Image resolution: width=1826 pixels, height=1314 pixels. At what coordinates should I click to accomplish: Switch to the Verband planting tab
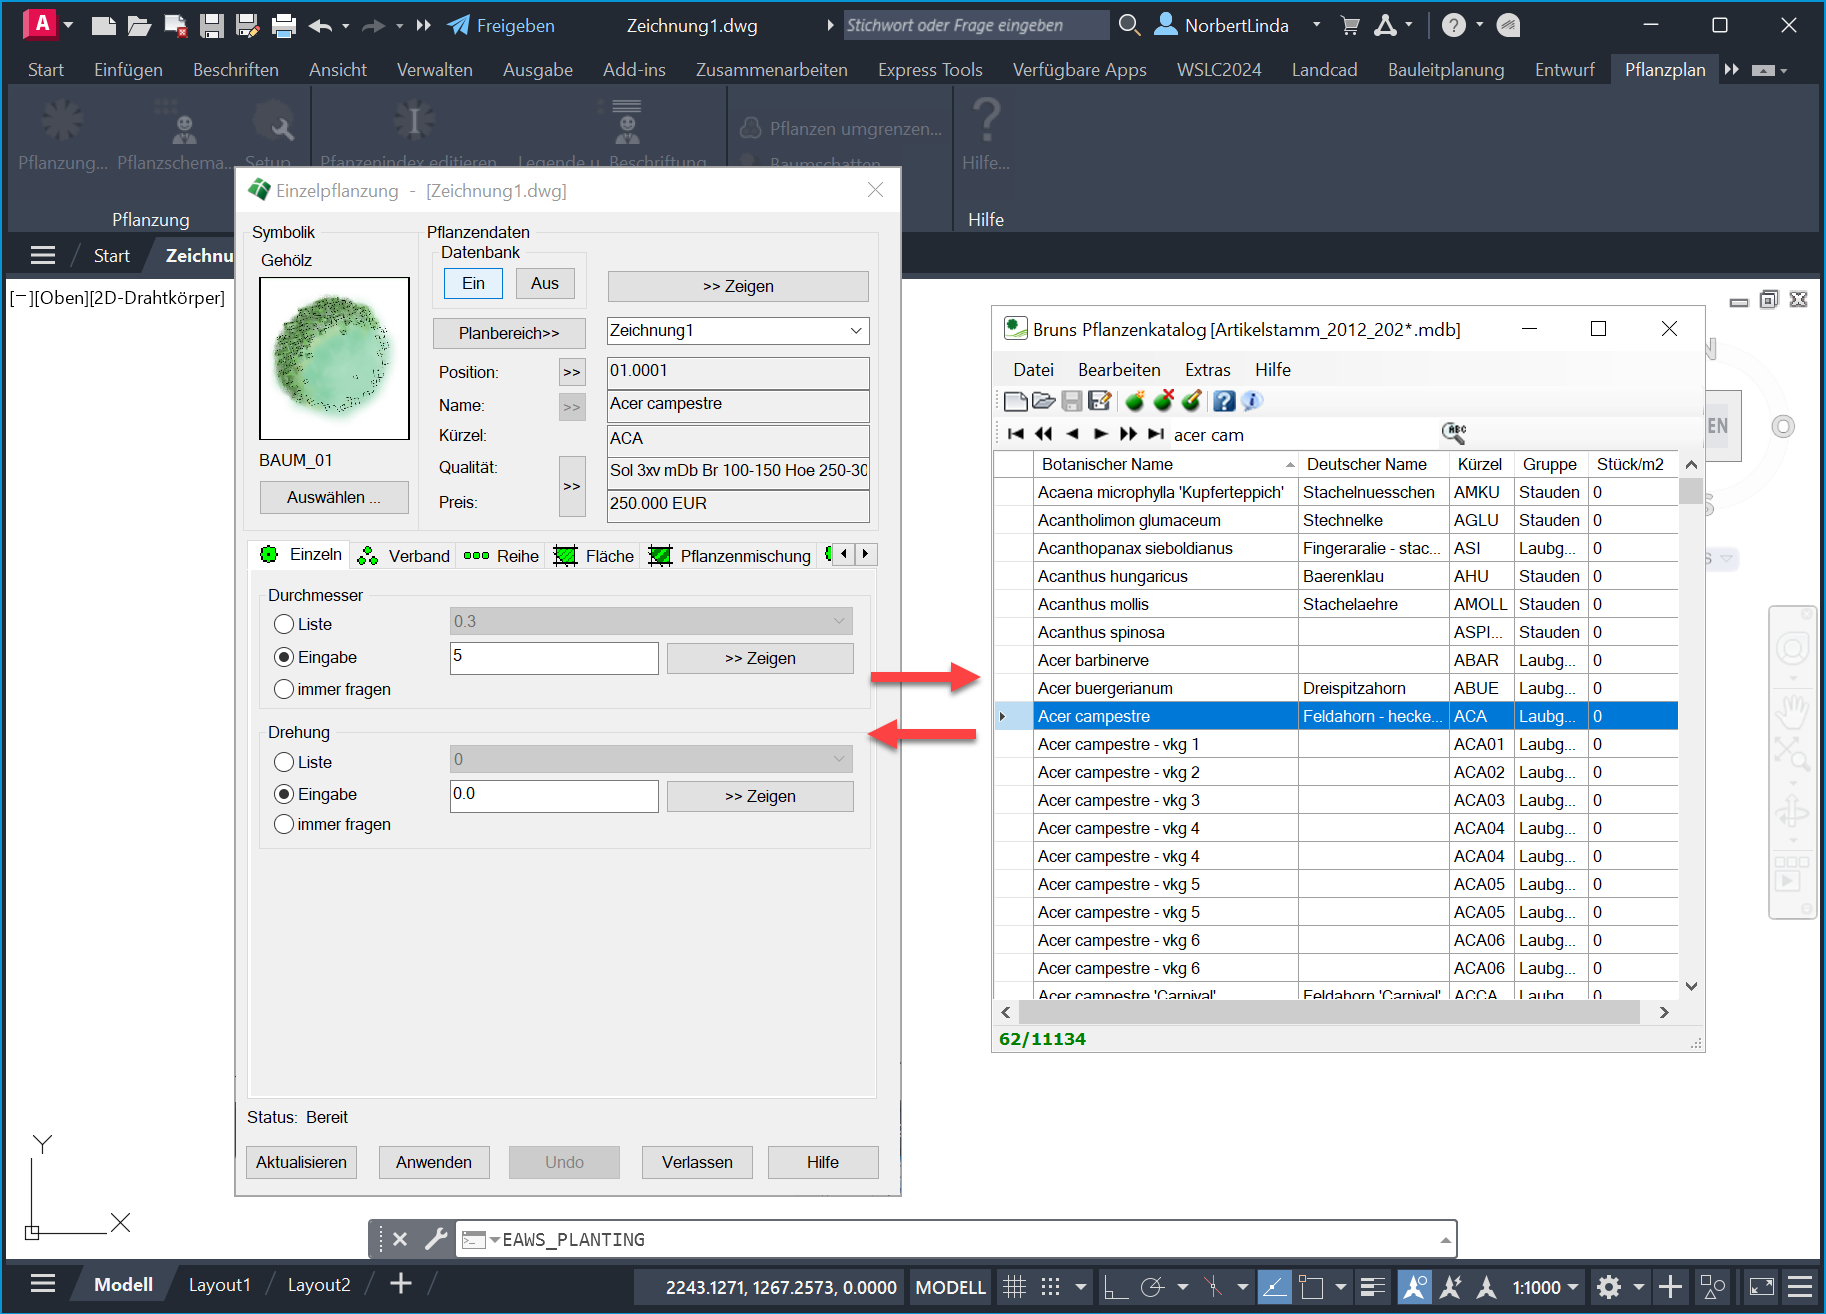405,556
